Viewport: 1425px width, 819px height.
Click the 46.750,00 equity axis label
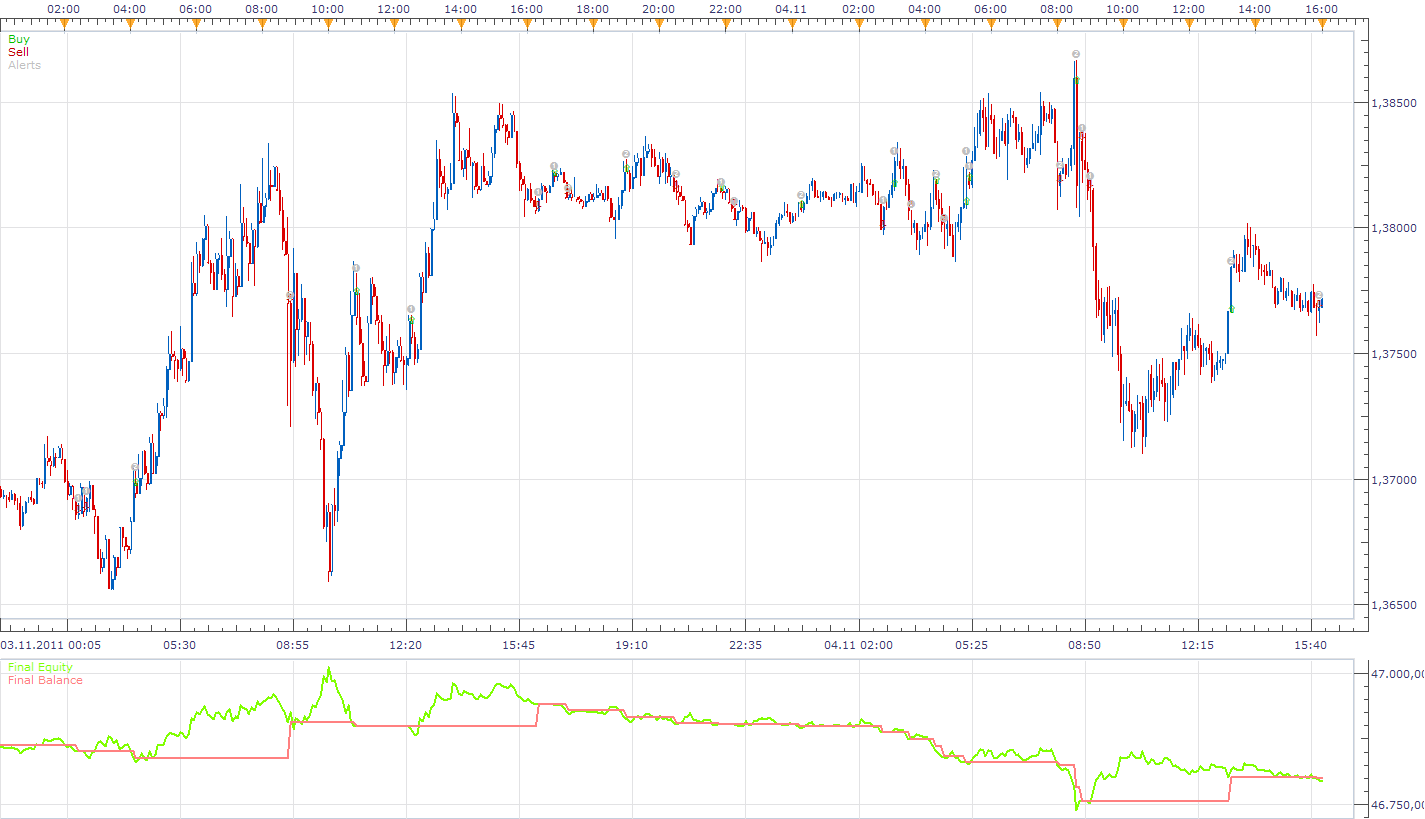(x=1397, y=805)
